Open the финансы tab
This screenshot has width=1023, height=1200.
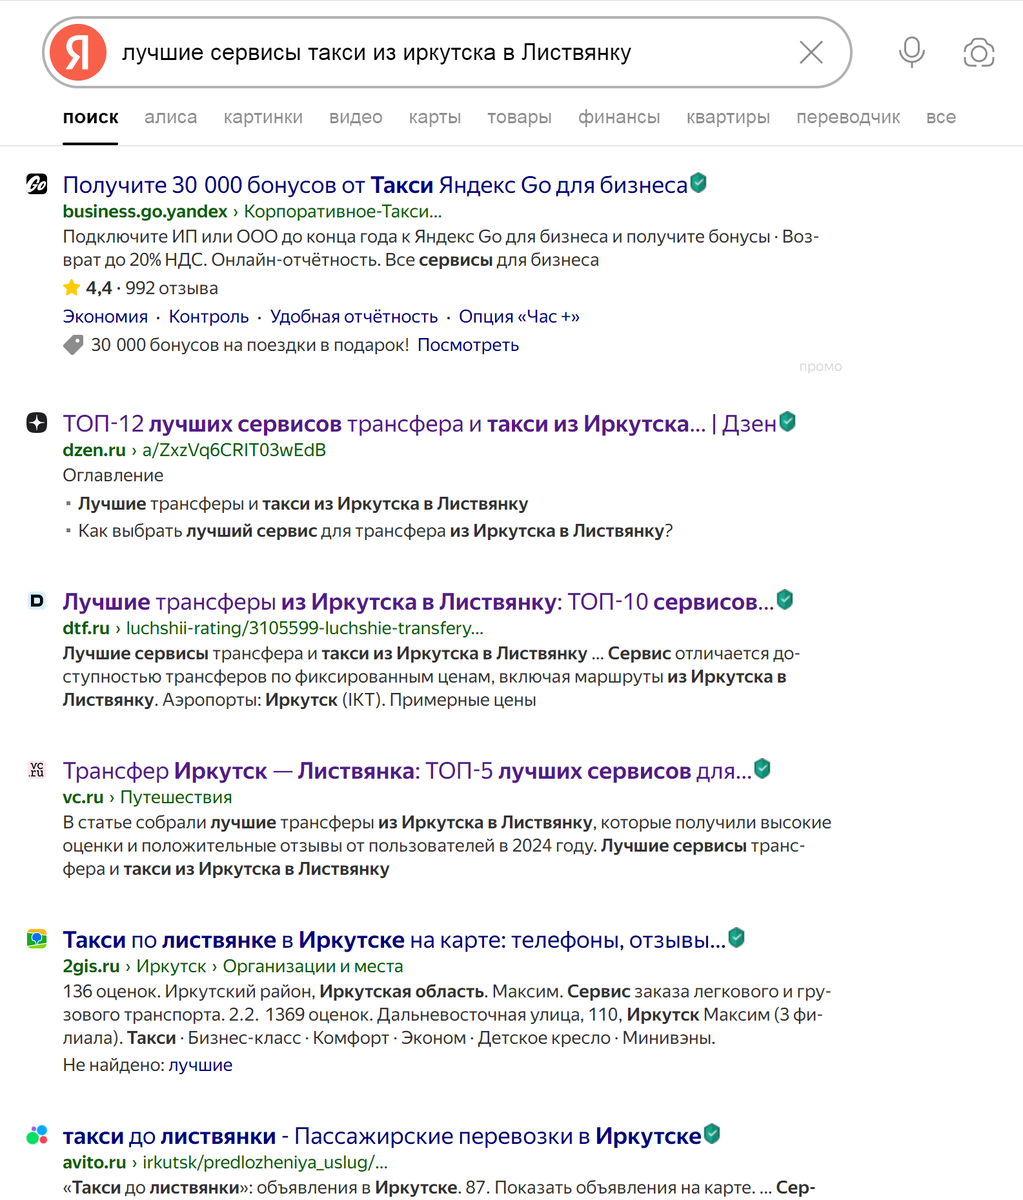pos(619,117)
